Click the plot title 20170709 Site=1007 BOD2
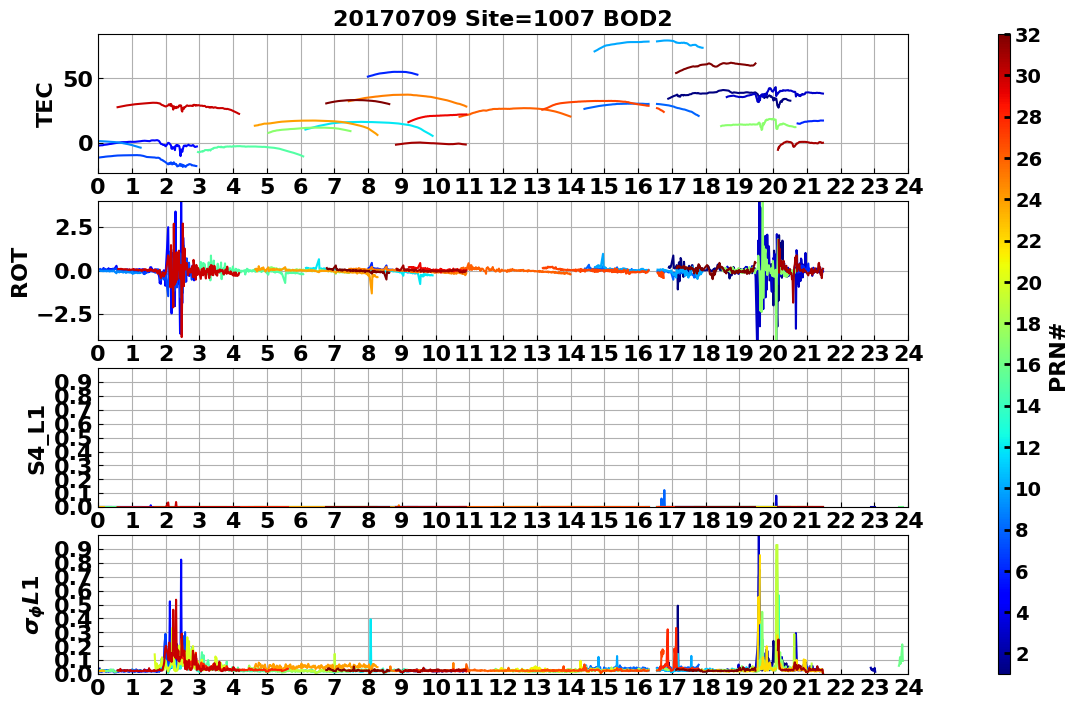This screenshot has height=709, width=1077. [x=503, y=19]
